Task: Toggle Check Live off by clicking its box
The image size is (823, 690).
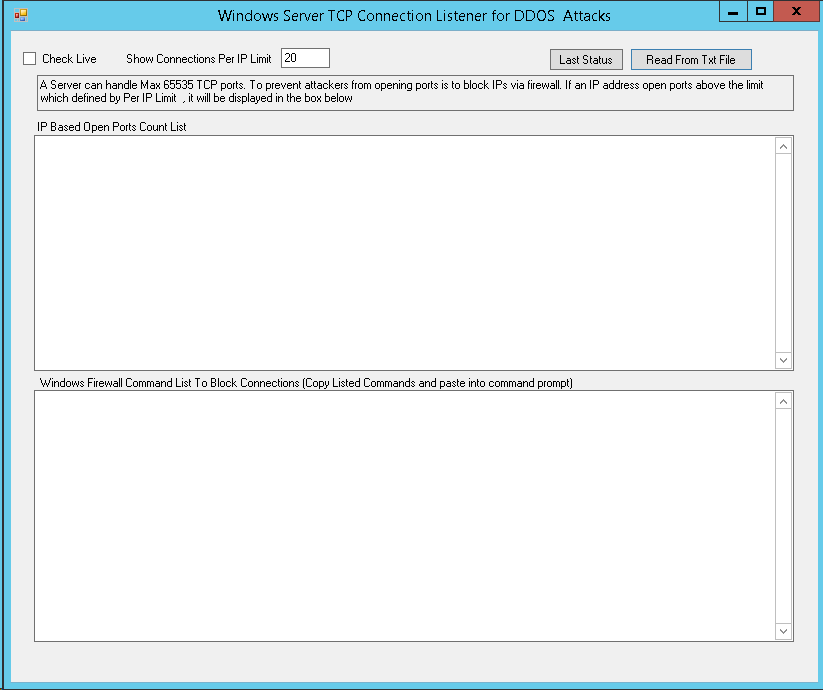Action: pos(29,58)
